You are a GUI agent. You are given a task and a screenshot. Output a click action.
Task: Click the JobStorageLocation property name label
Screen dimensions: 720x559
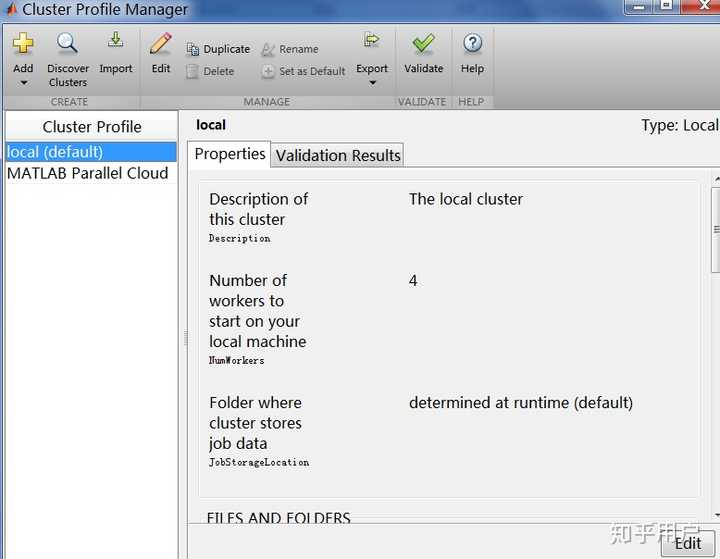coord(259,463)
